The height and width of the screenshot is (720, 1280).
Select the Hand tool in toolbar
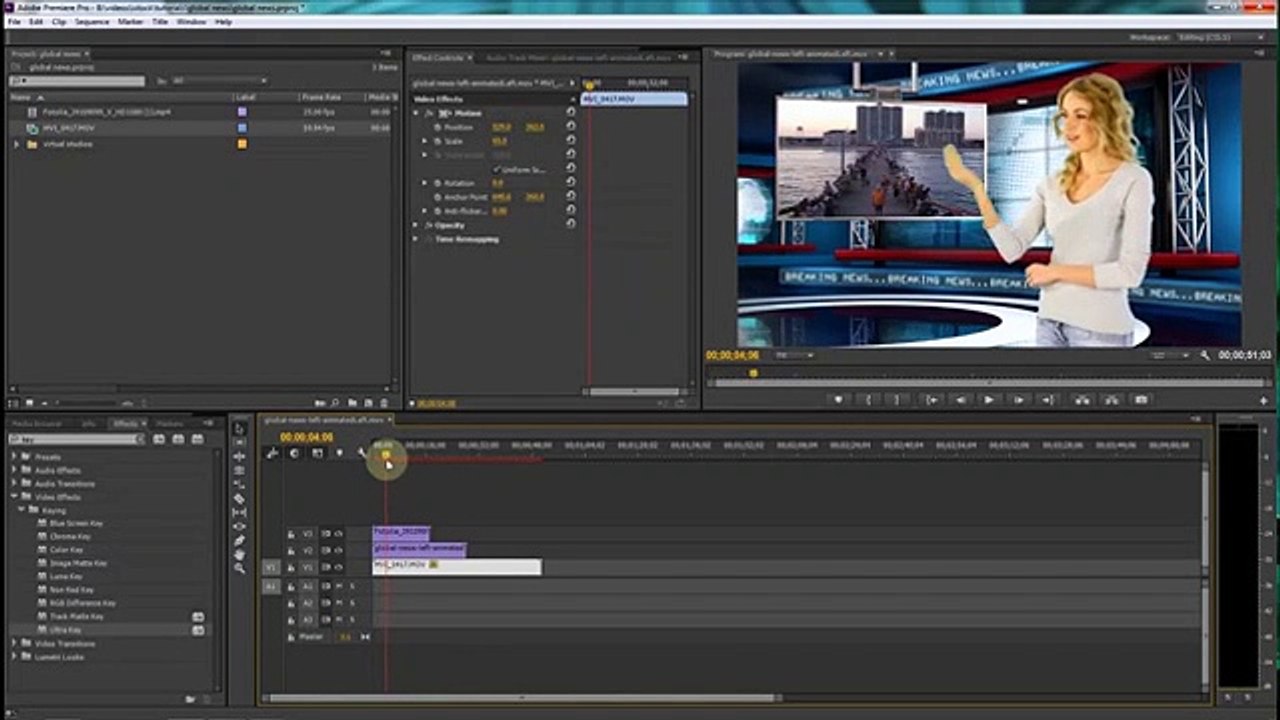[x=239, y=554]
